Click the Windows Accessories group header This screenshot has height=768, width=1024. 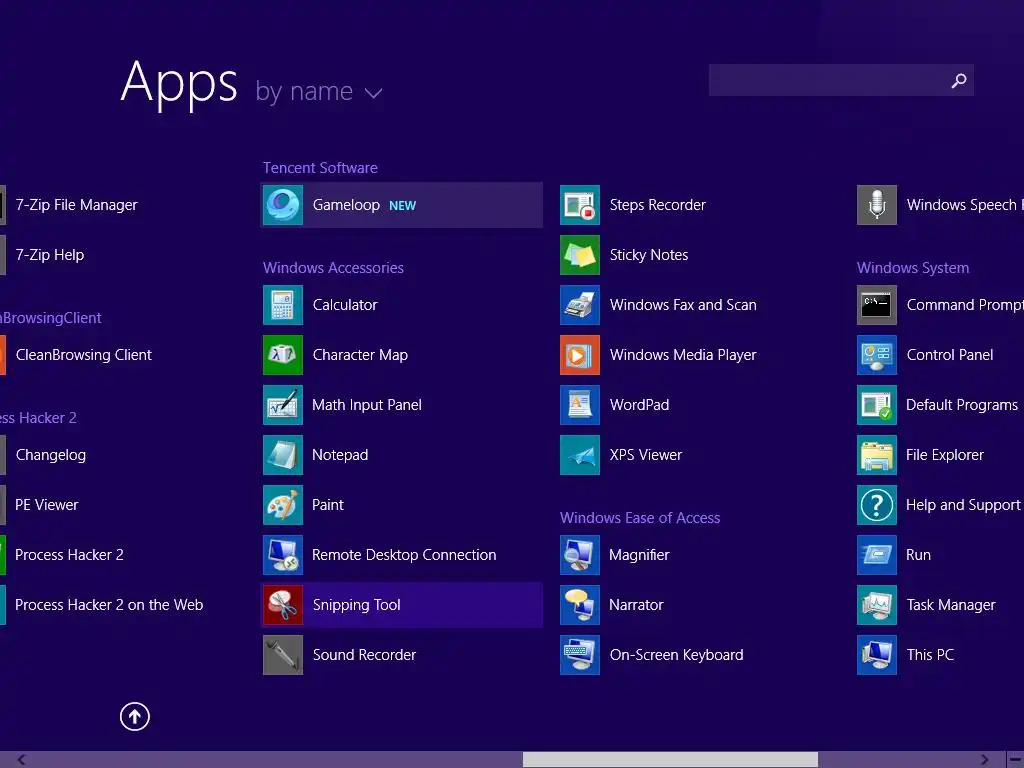333,268
